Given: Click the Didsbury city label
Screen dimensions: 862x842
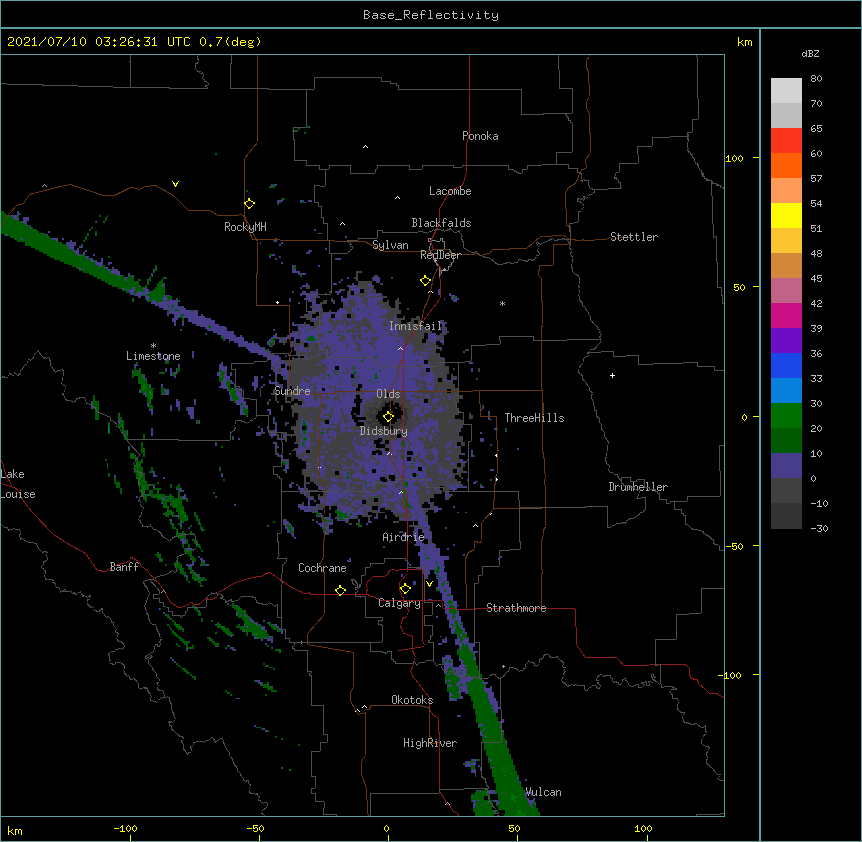Looking at the screenshot, I should point(384,431).
